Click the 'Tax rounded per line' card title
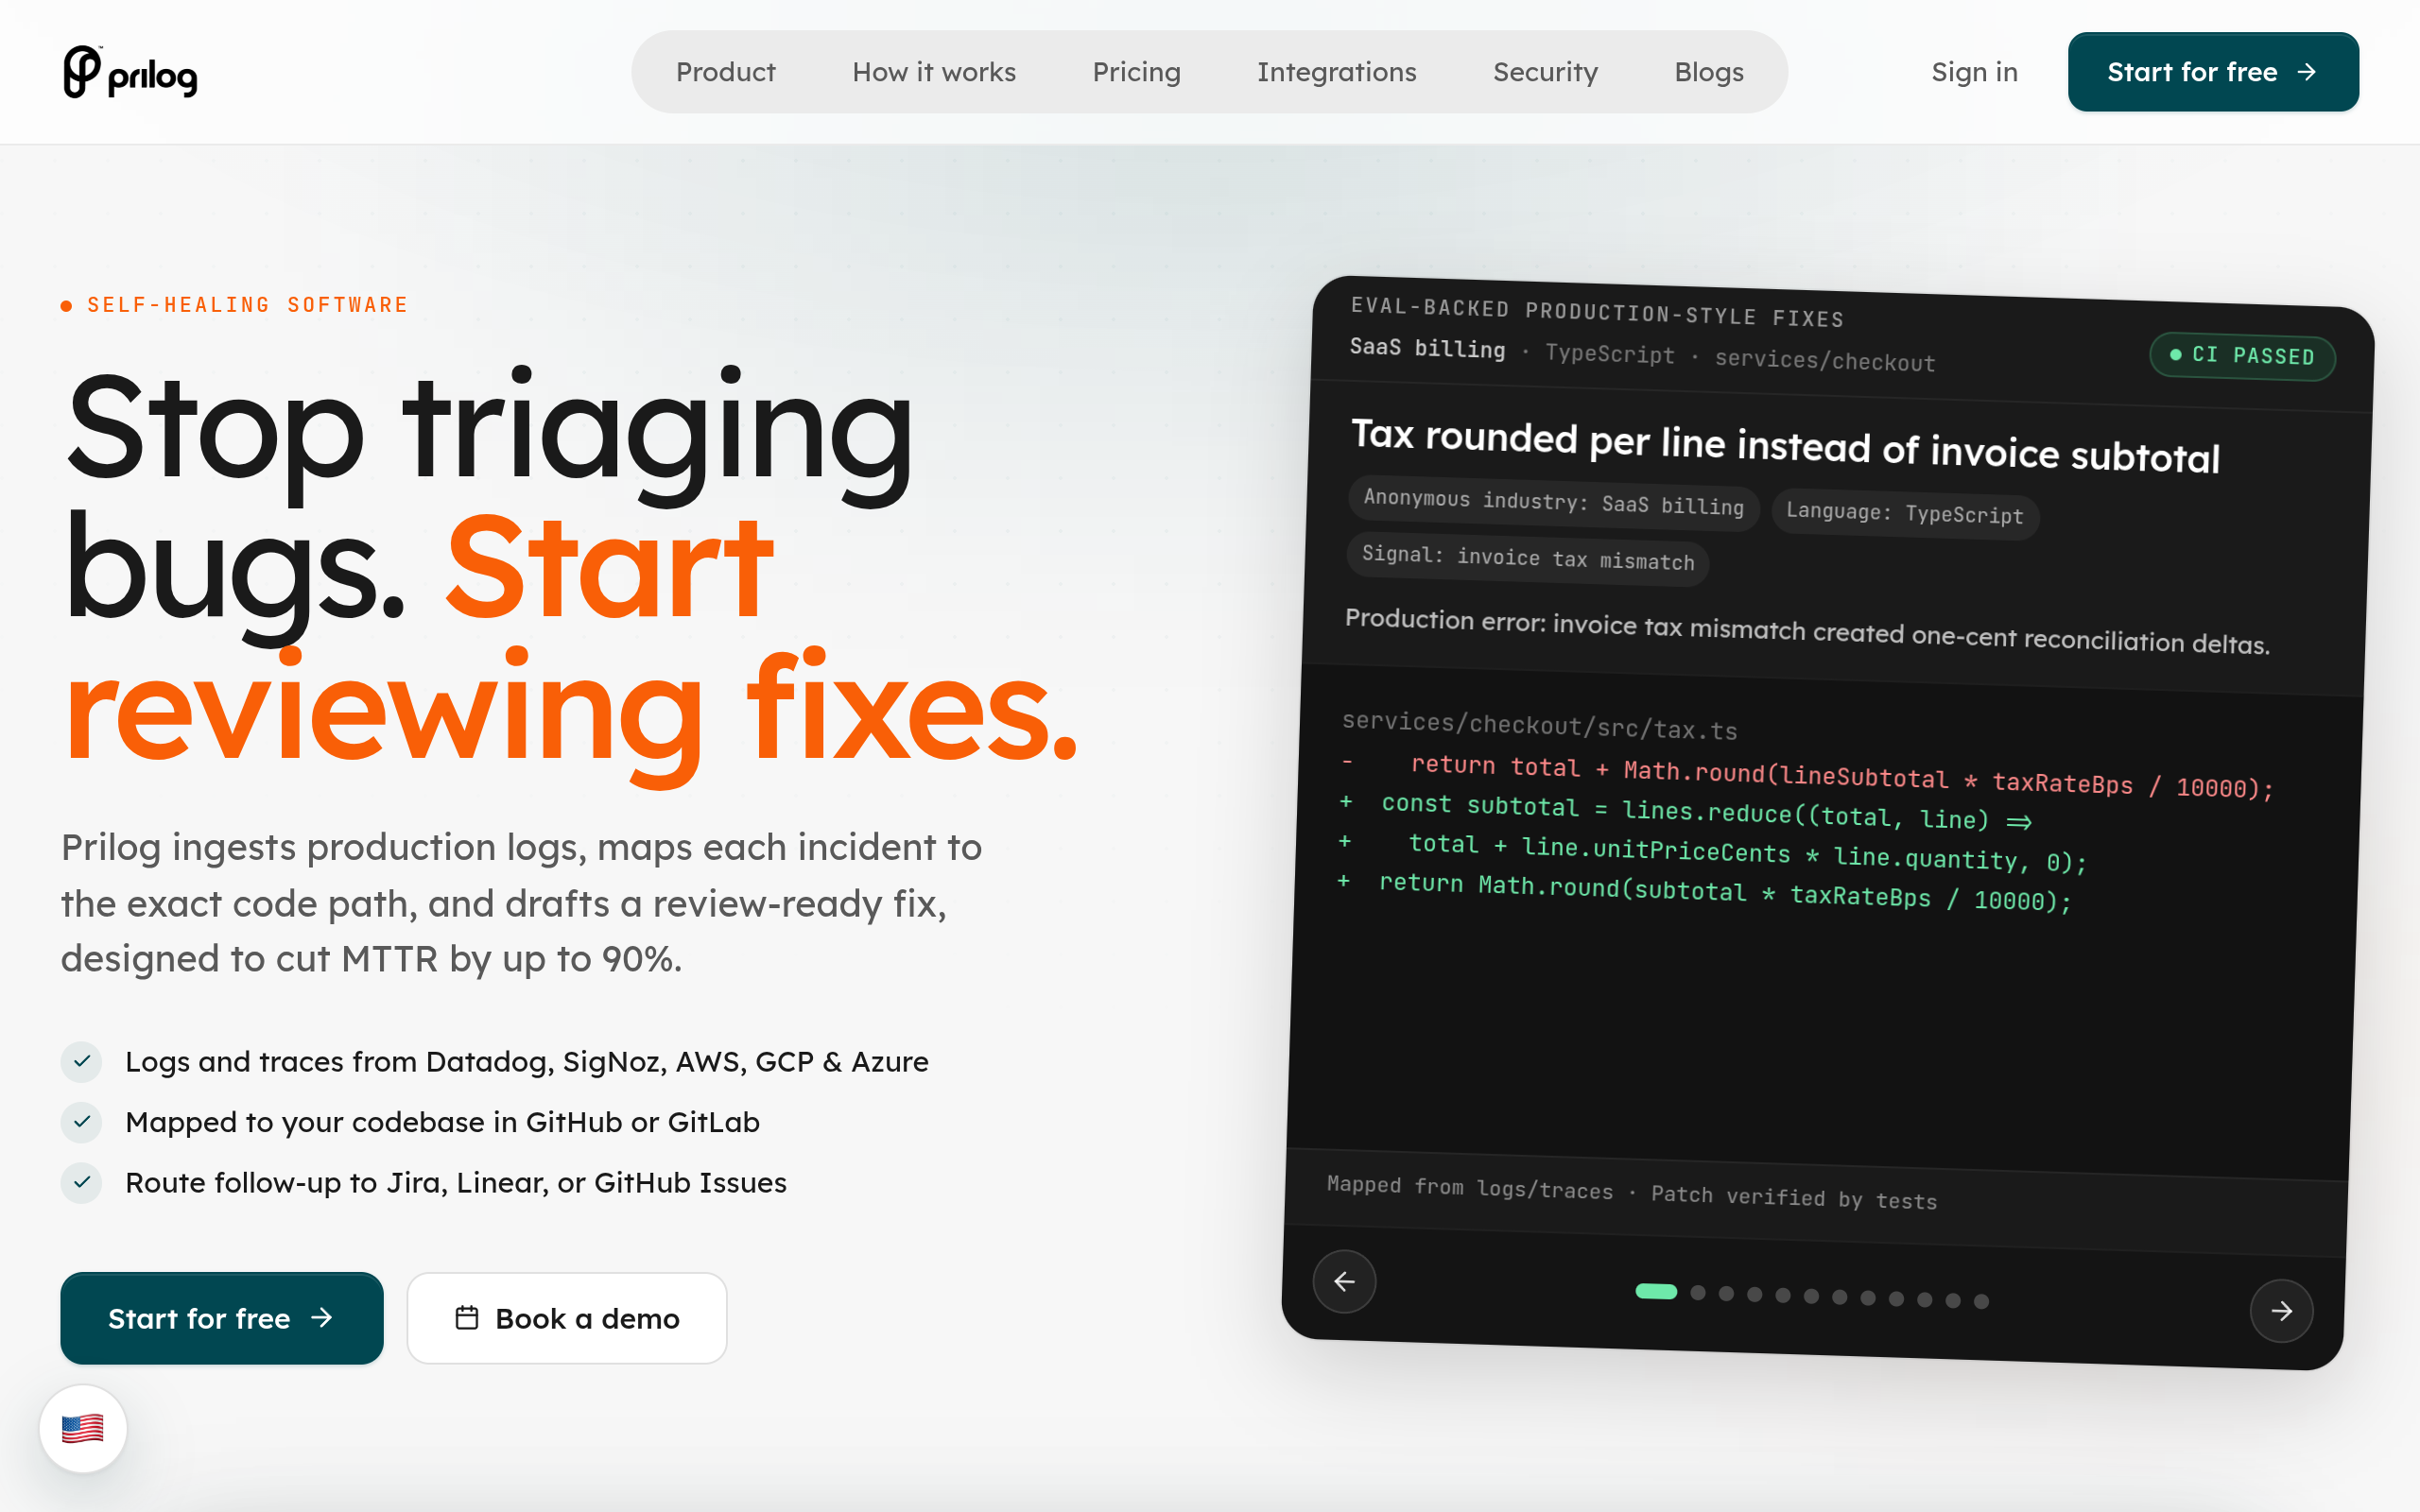Viewport: 2420px width, 1512px height. click(x=1785, y=446)
